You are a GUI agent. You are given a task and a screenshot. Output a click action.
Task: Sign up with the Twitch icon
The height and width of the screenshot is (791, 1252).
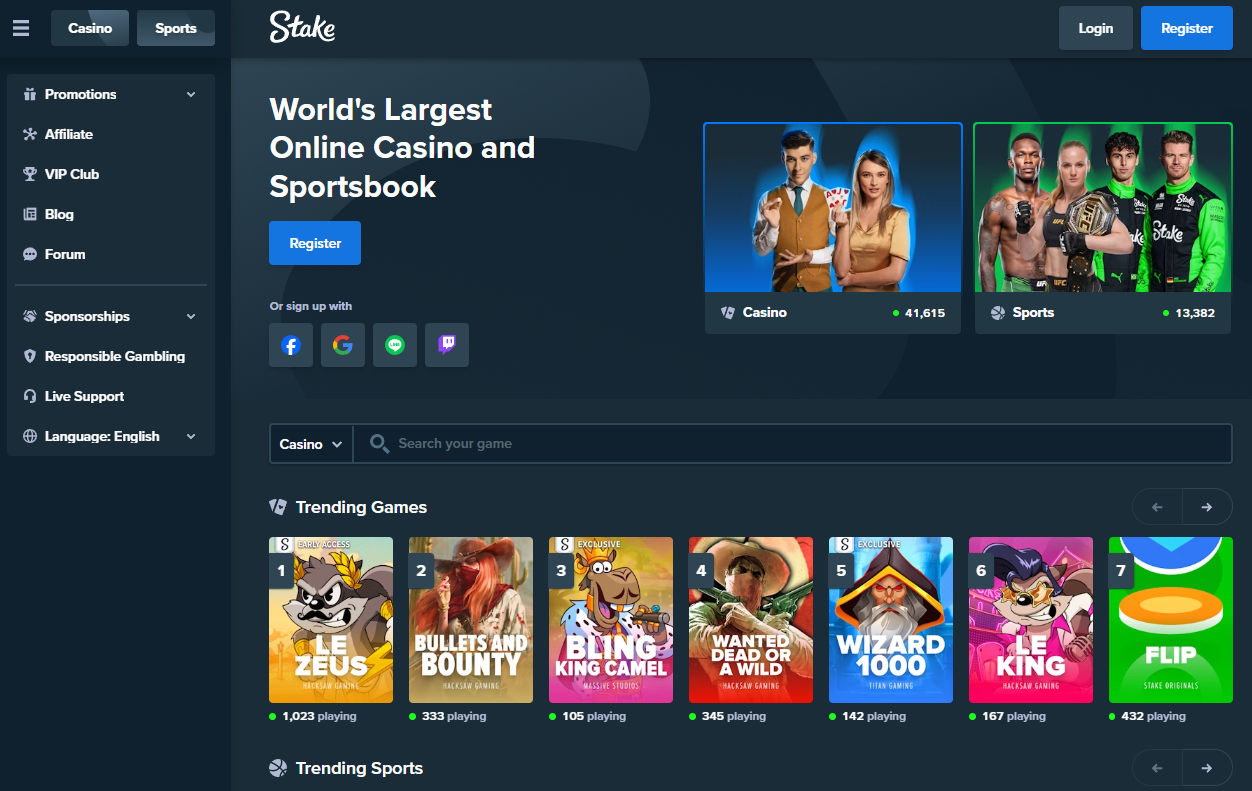(x=447, y=345)
